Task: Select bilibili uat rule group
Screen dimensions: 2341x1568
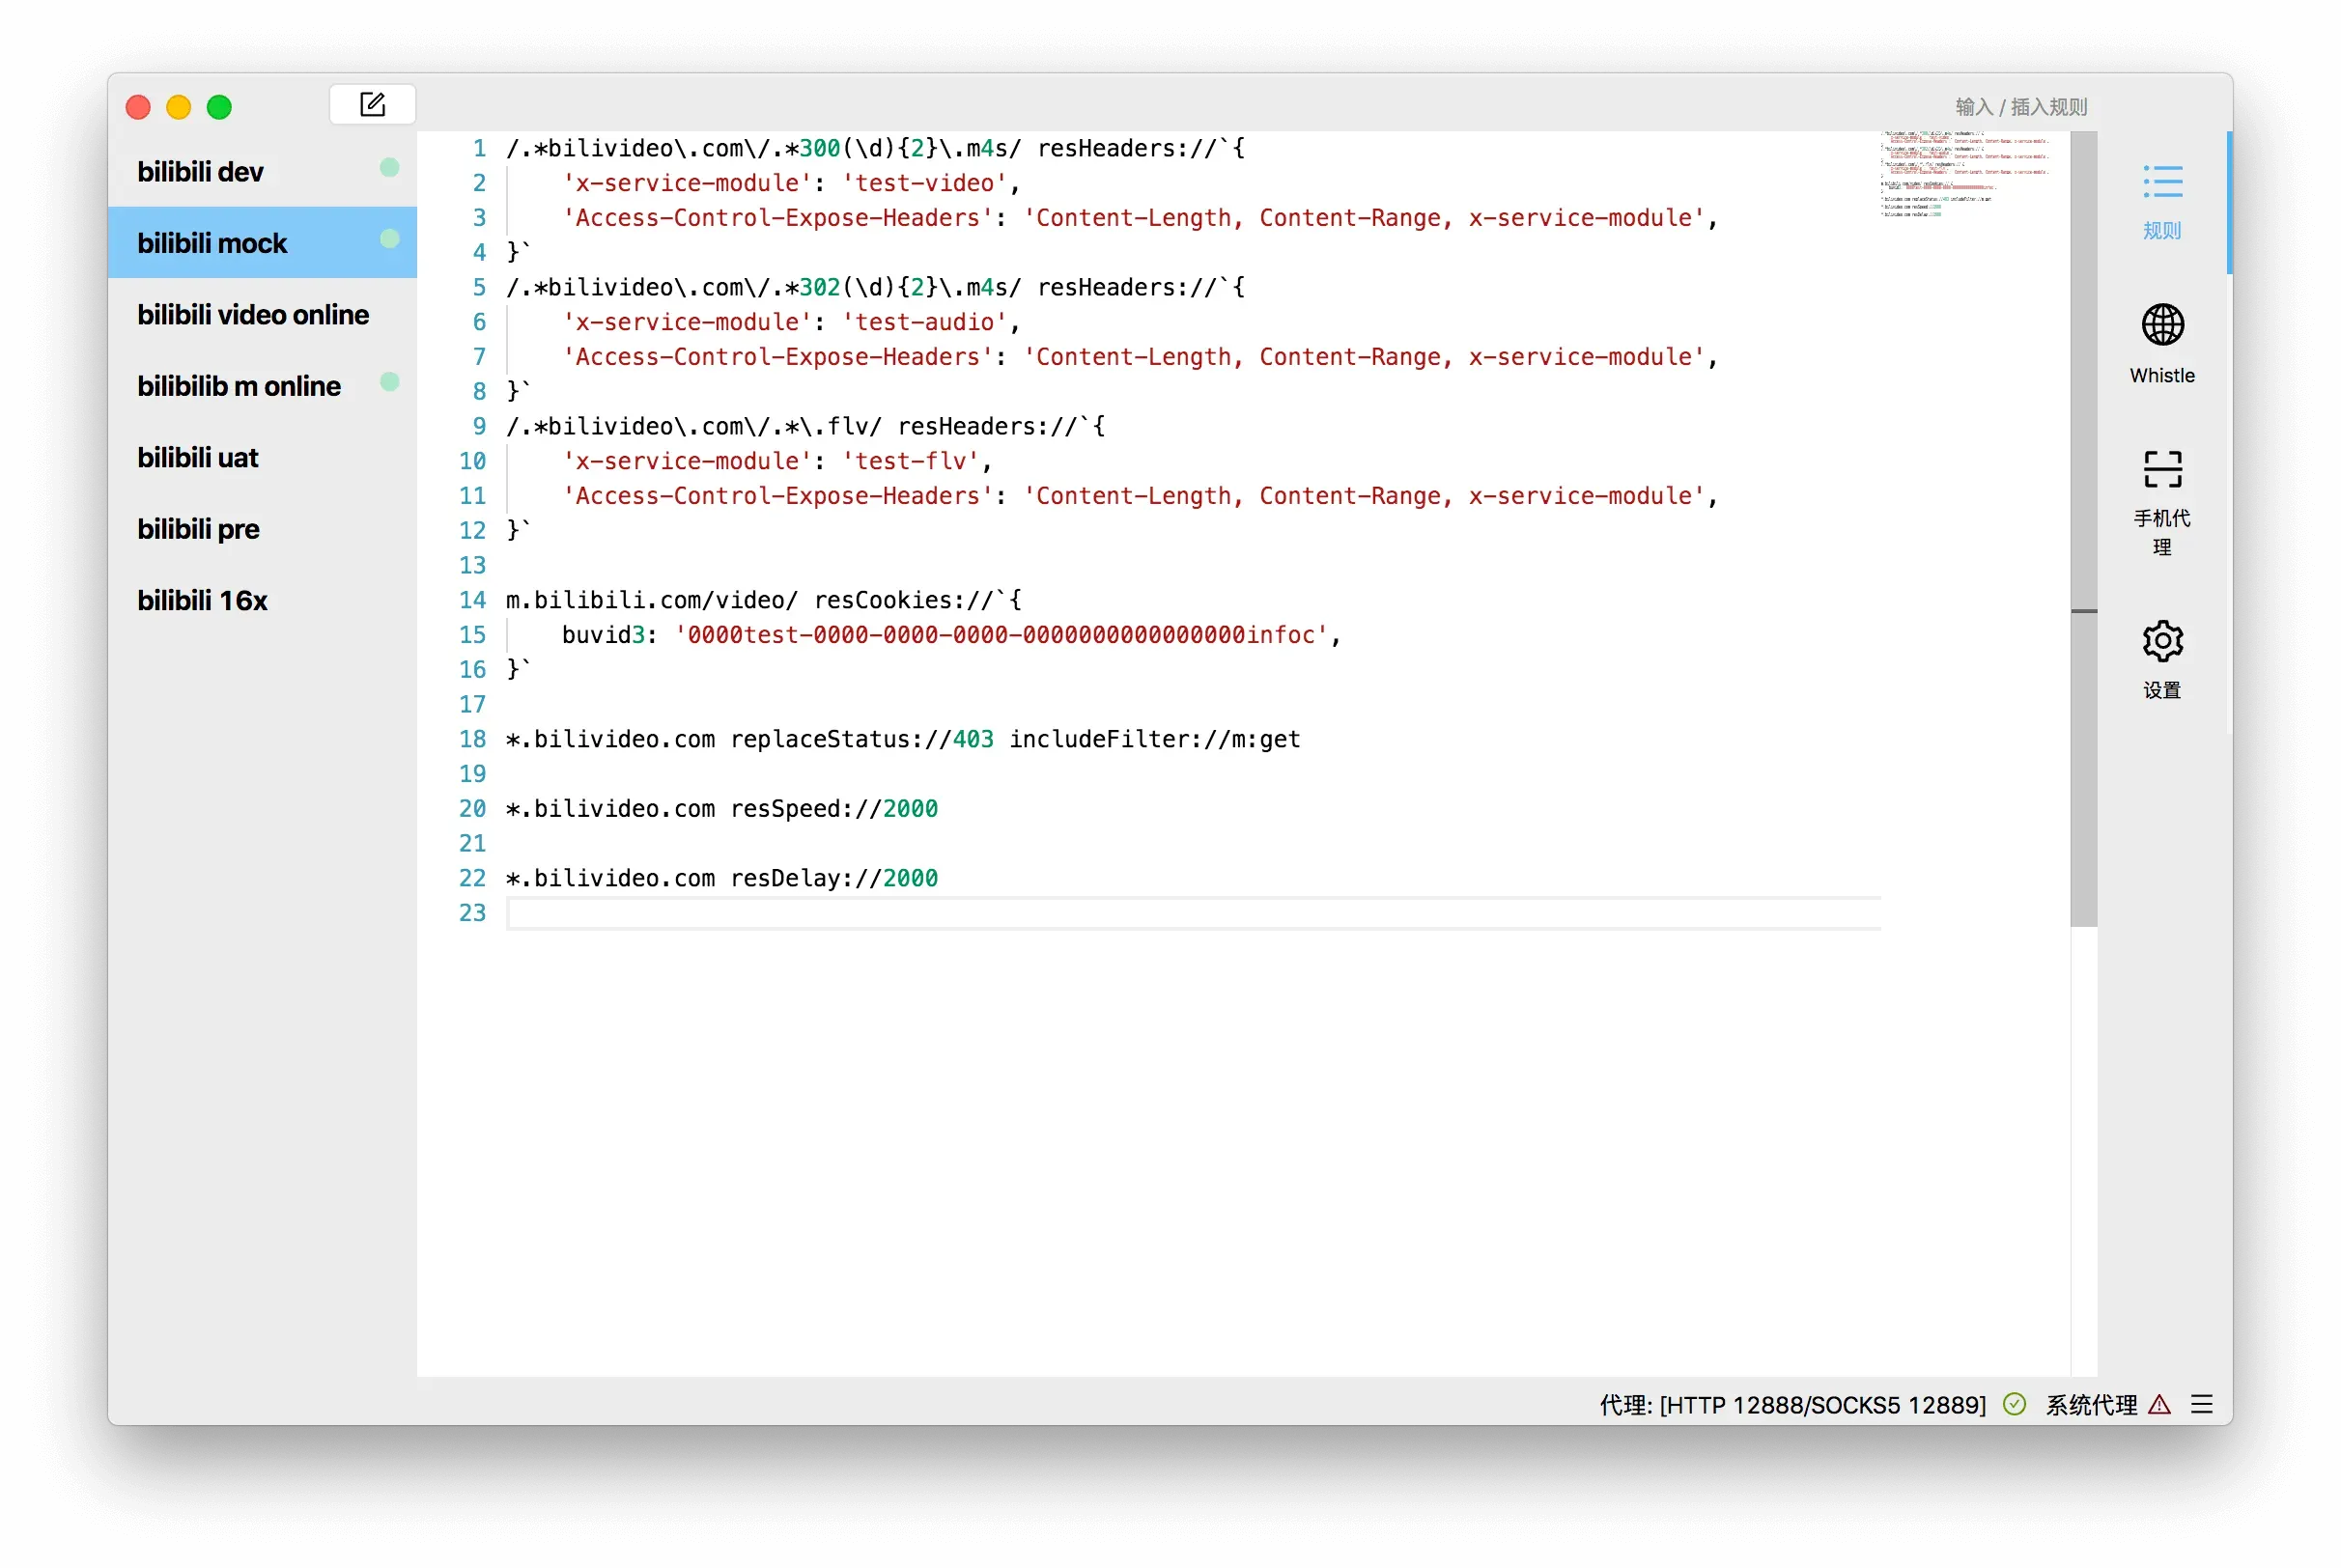Action: (x=198, y=458)
